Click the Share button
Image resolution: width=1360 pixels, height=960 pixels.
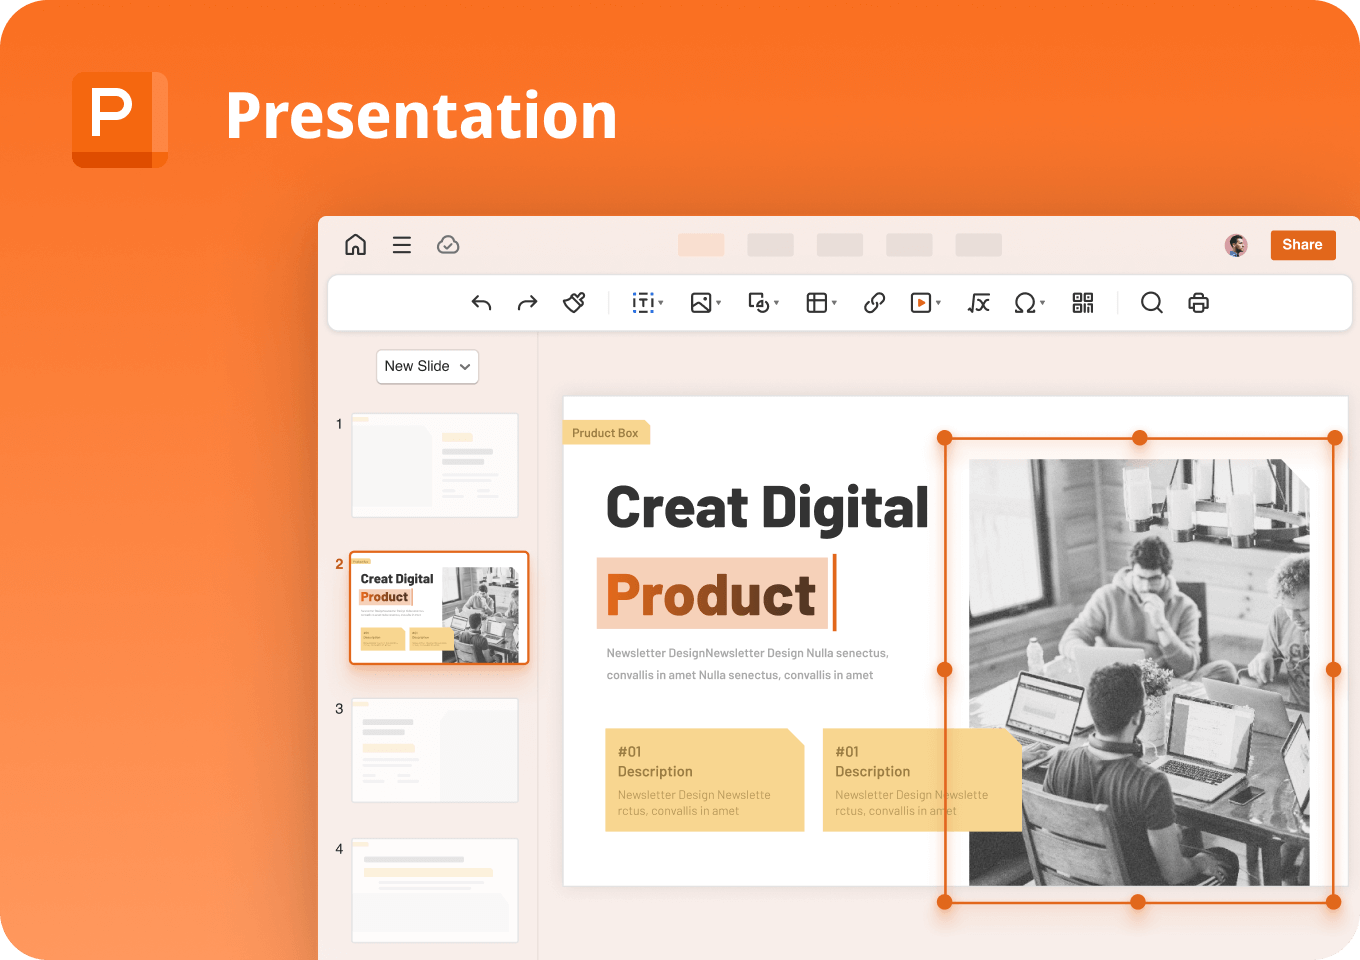[x=1302, y=244]
